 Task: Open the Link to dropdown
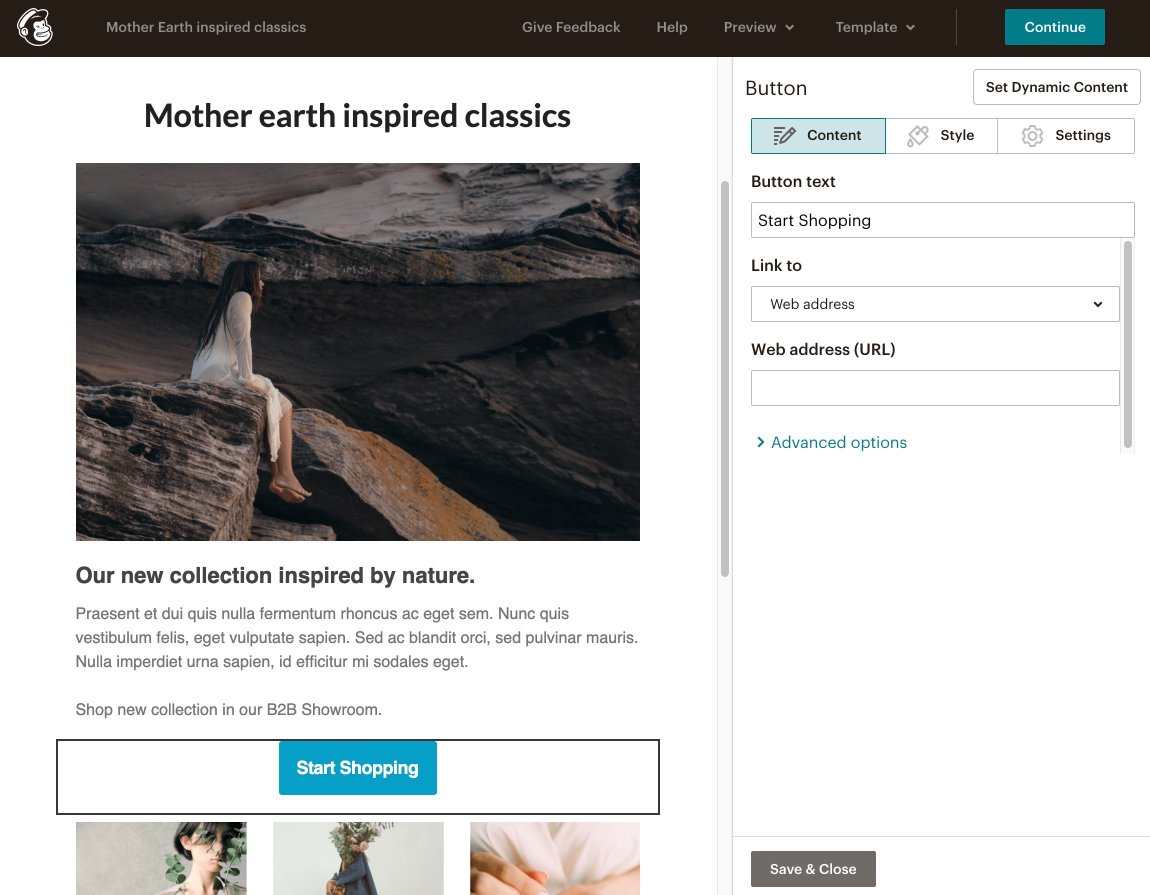934,304
